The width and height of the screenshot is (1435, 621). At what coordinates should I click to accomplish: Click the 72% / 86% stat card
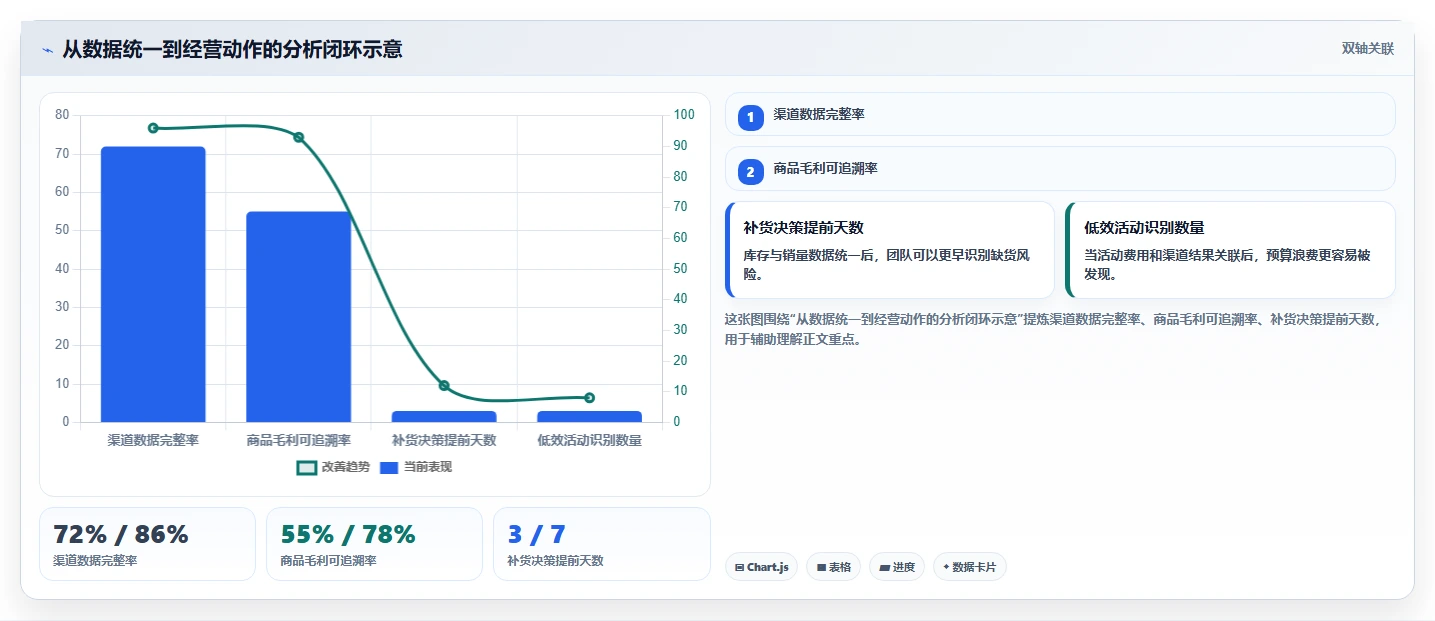147,544
